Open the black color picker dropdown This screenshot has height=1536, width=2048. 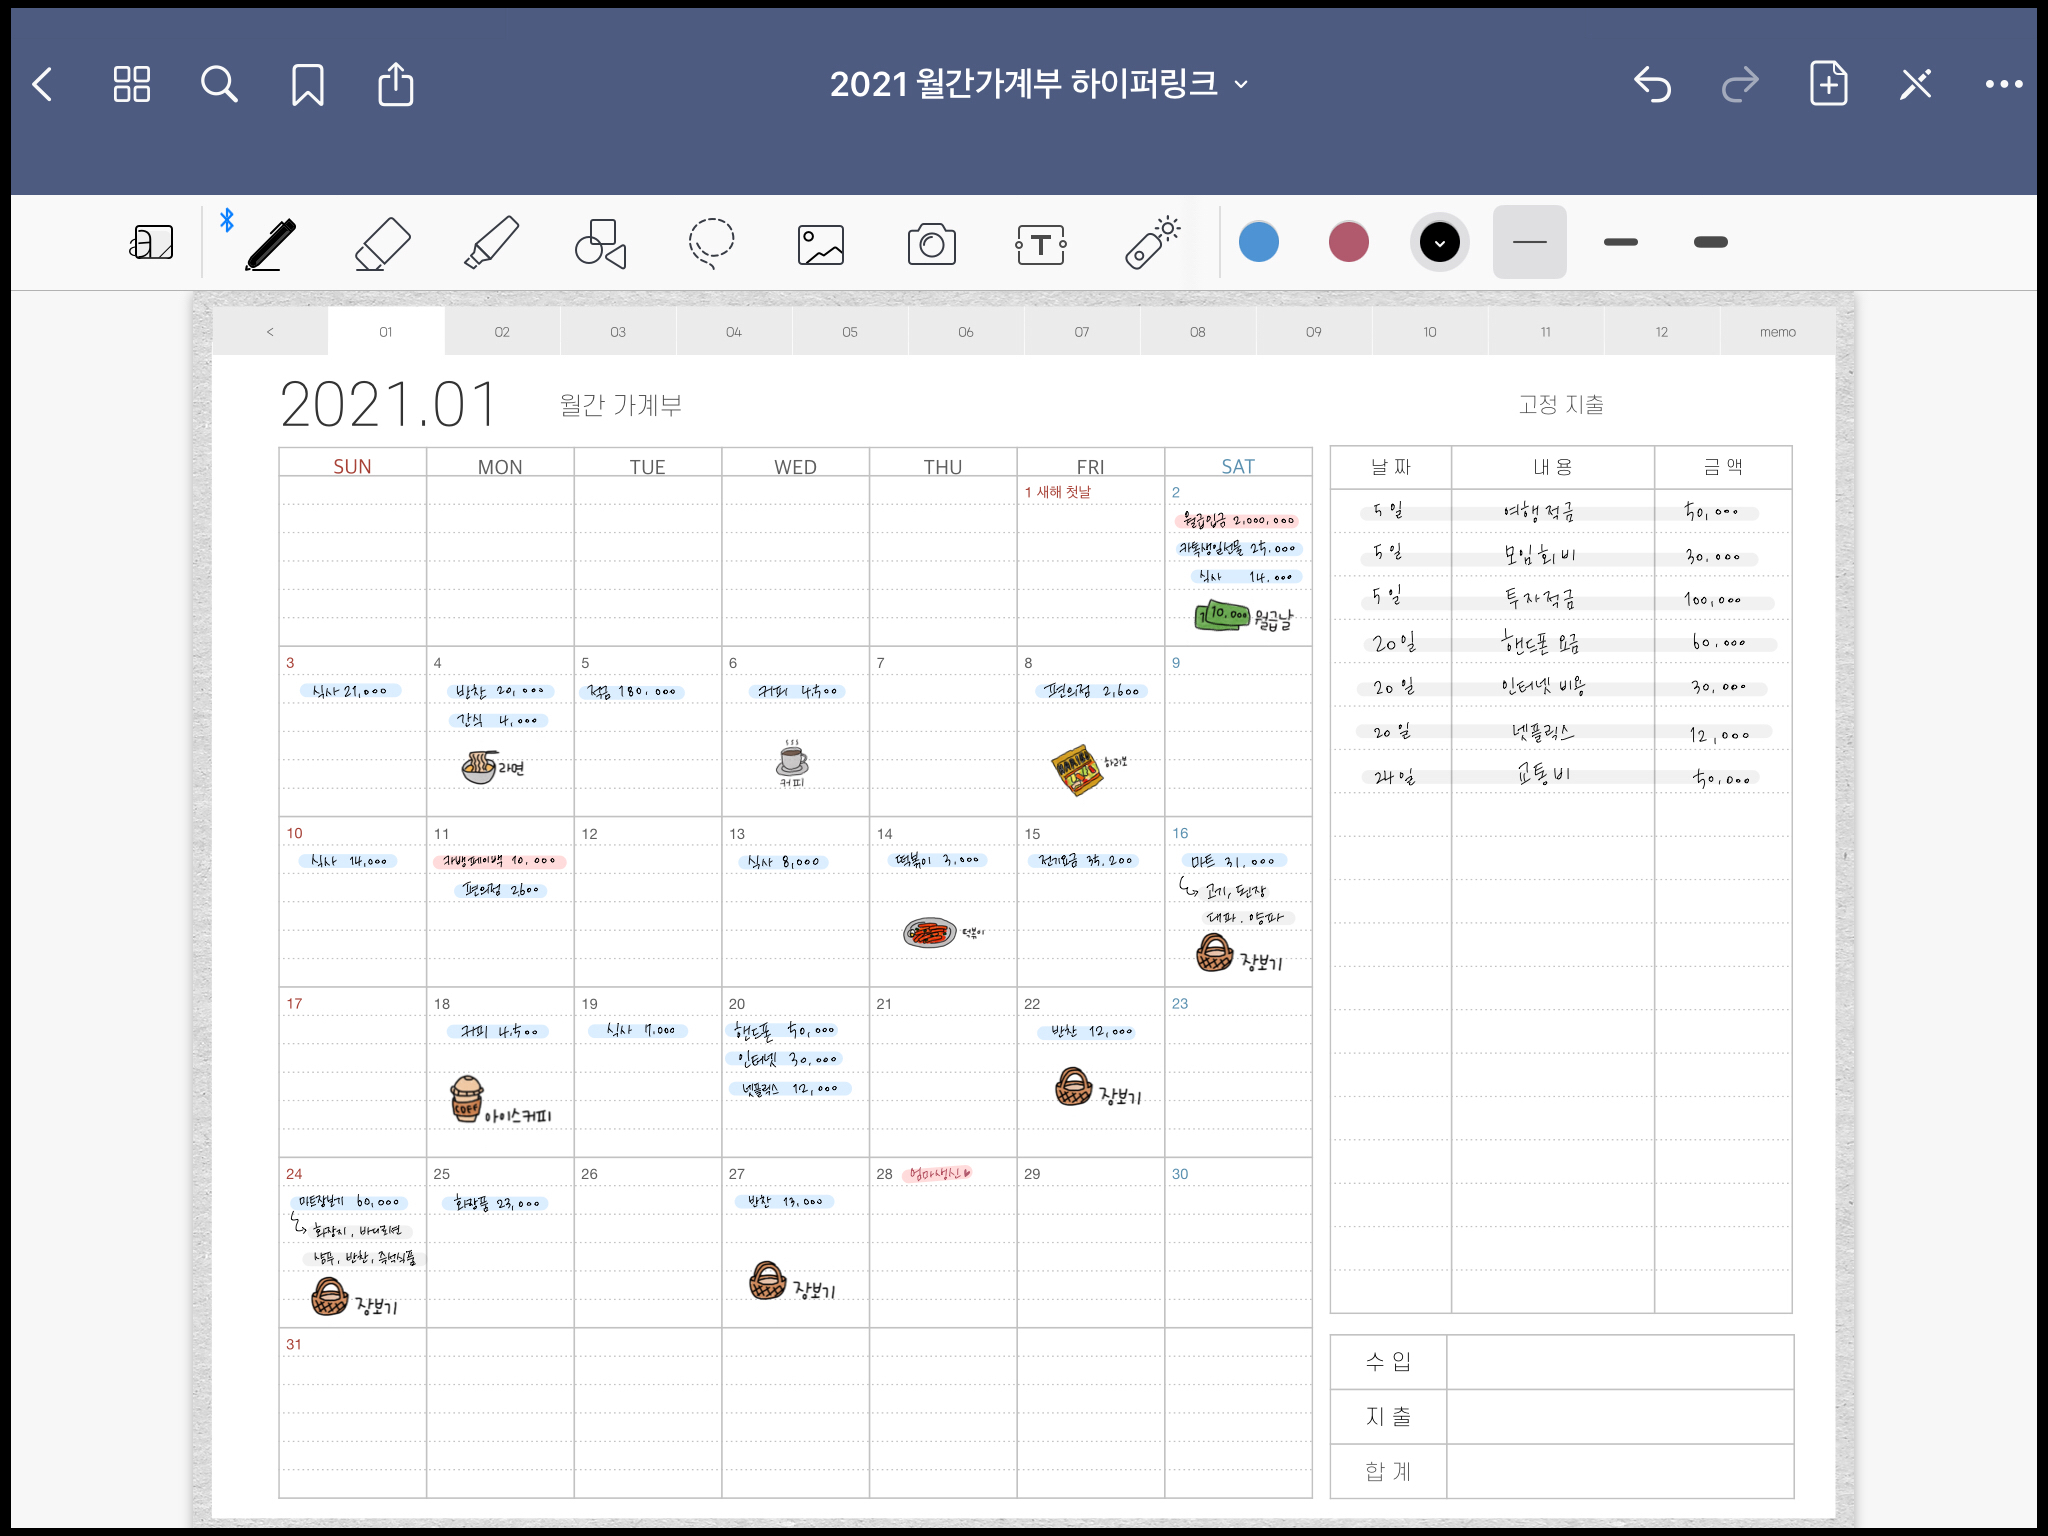tap(1439, 242)
